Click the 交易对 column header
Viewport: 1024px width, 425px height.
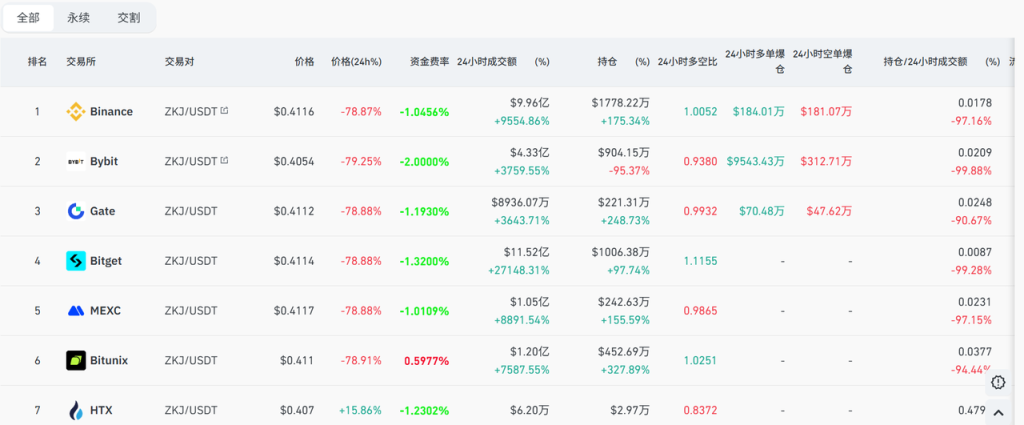pyautogui.click(x=180, y=62)
